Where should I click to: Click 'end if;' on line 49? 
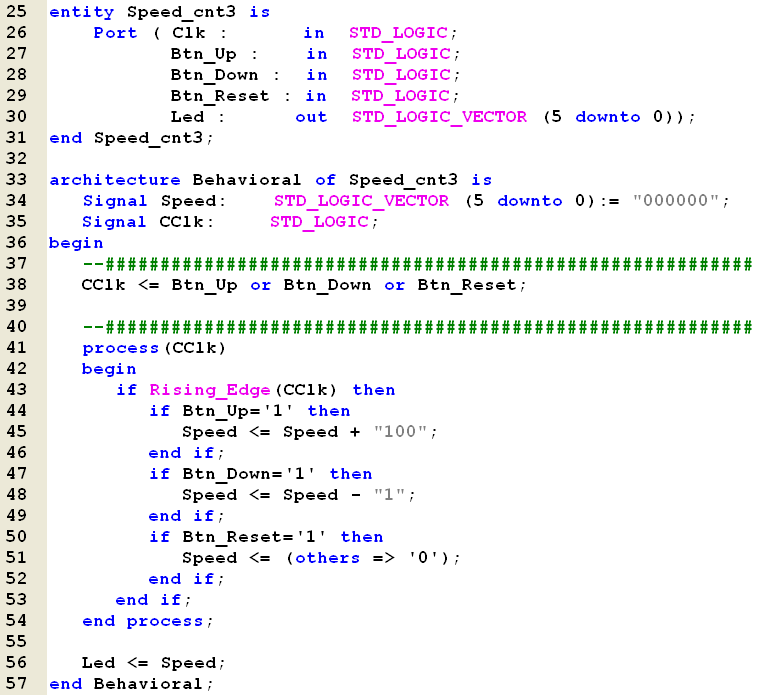pos(186,516)
